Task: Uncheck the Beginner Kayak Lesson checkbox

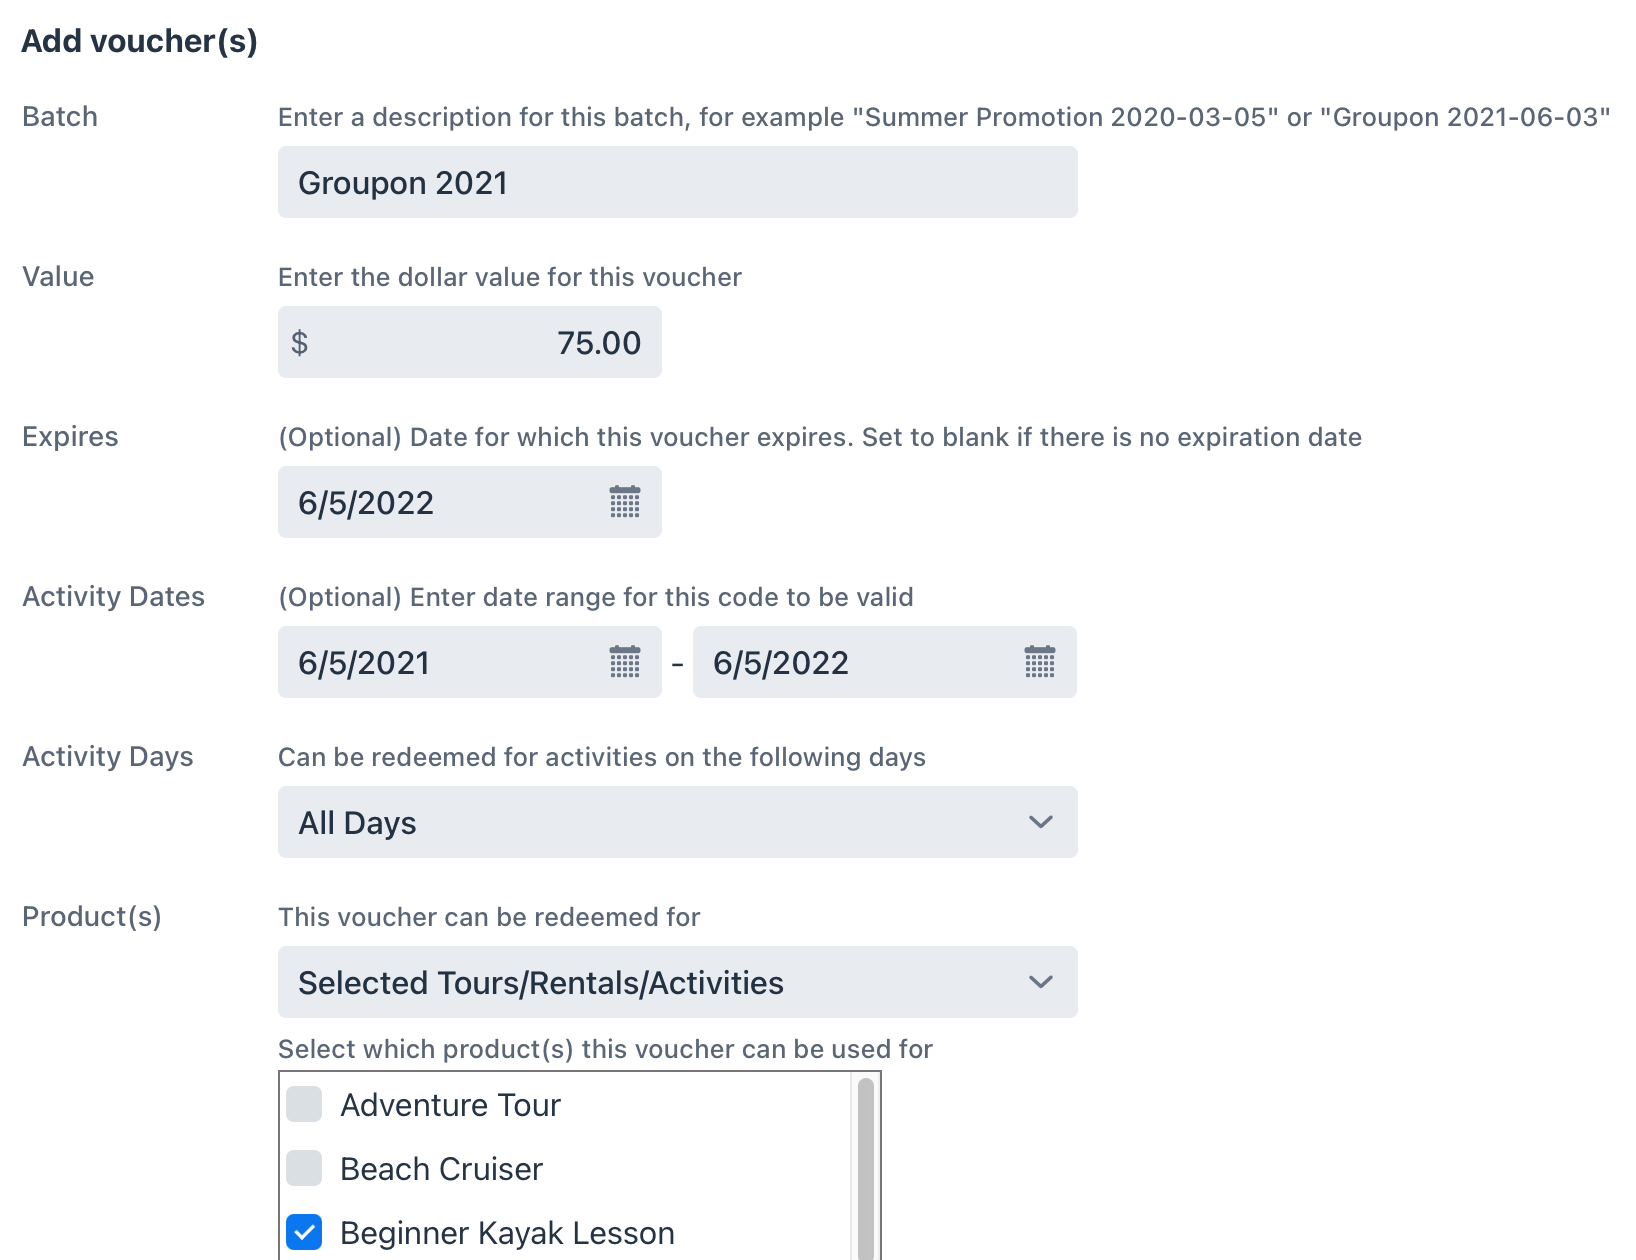Action: coord(304,1232)
